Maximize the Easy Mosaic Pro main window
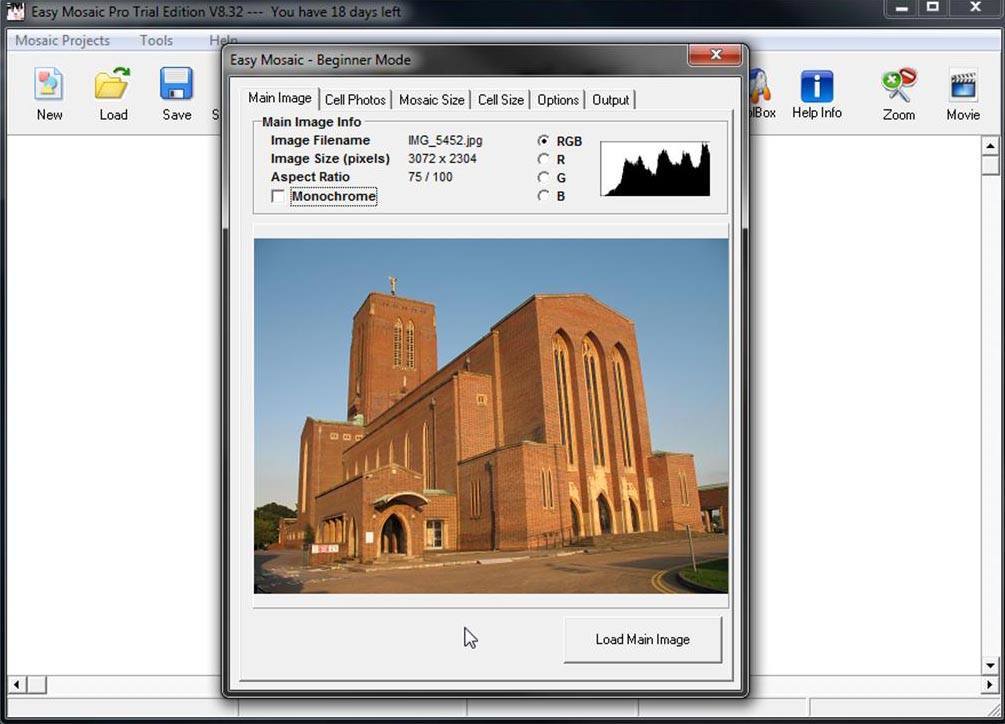The width and height of the screenshot is (1005, 724). (x=933, y=7)
